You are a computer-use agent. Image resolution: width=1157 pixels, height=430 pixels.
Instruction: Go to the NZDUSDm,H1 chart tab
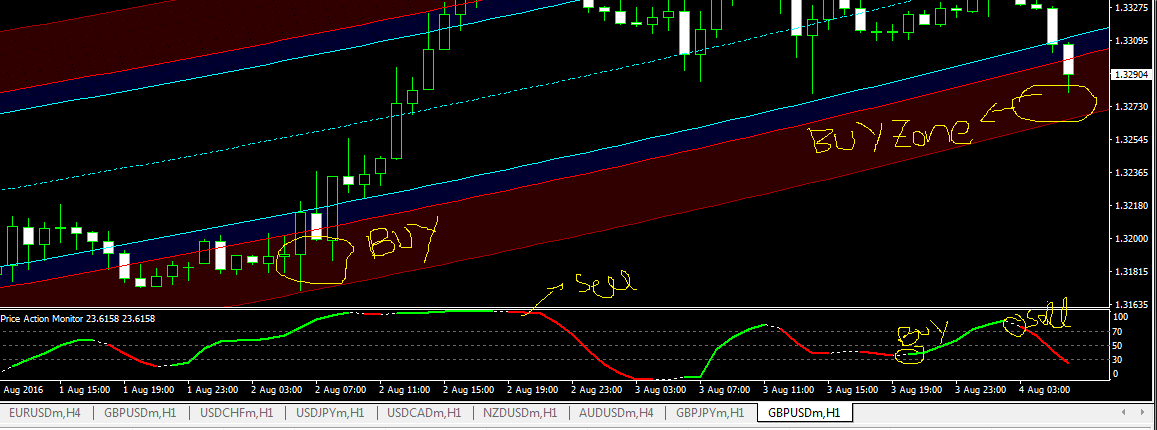pyautogui.click(x=522, y=412)
